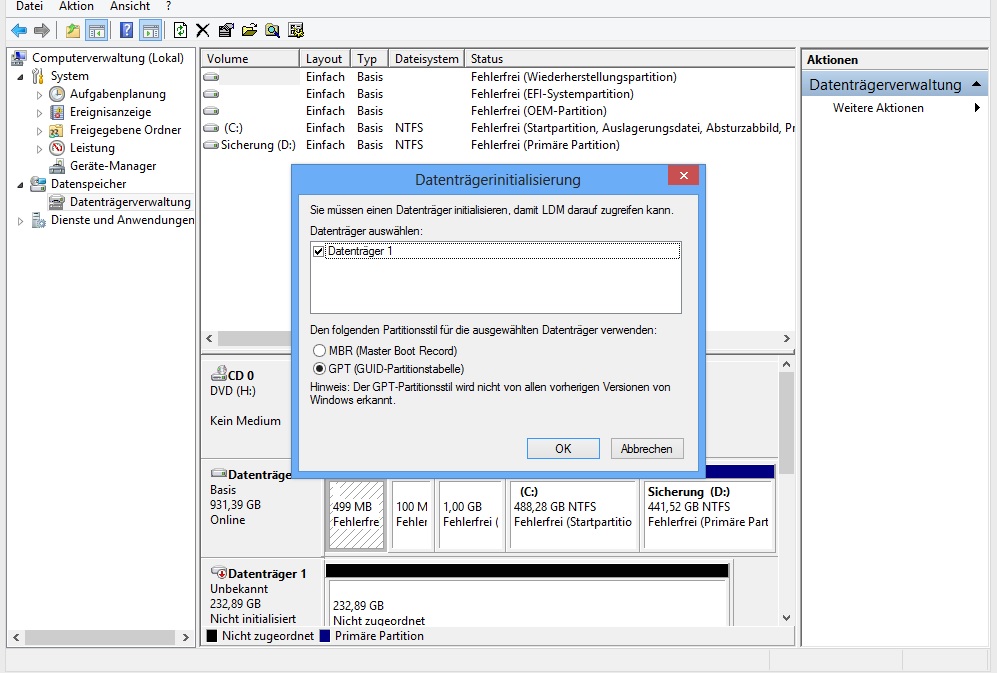This screenshot has width=997, height=673.
Task: Select the 1,00 GB OEM partition block
Action: pyautogui.click(x=470, y=515)
